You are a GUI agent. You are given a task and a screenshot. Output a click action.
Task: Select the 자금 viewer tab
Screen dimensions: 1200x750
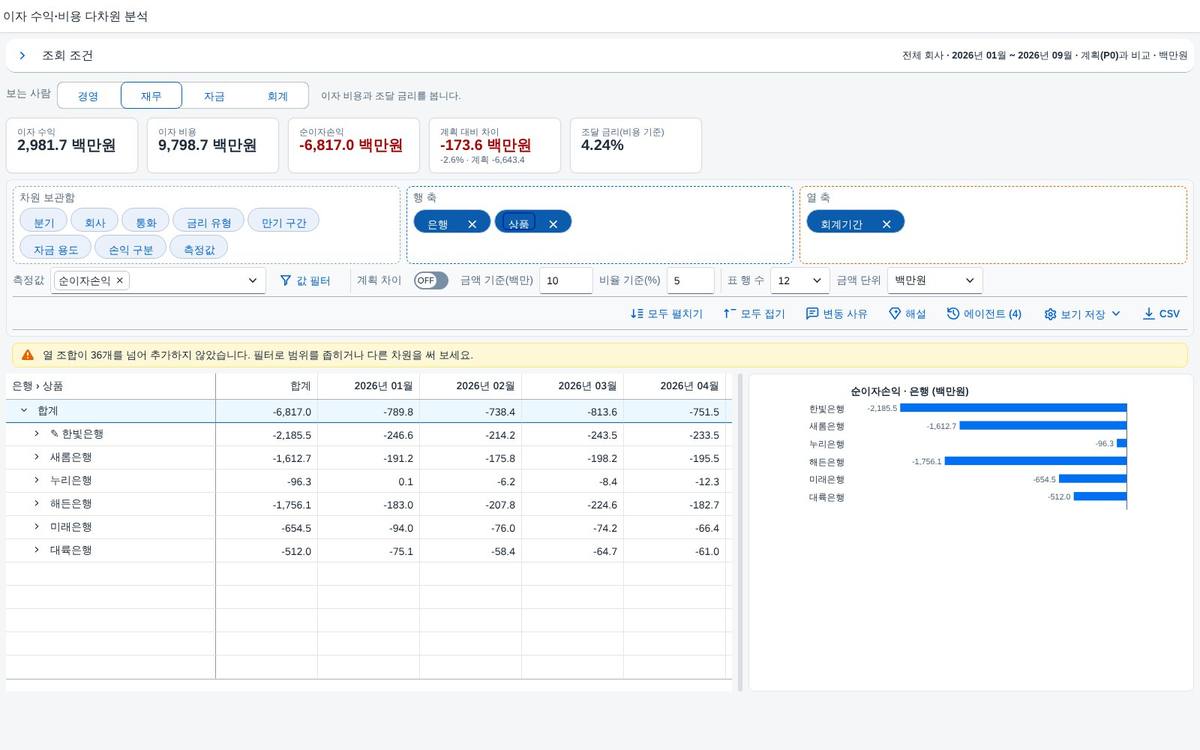(x=214, y=96)
